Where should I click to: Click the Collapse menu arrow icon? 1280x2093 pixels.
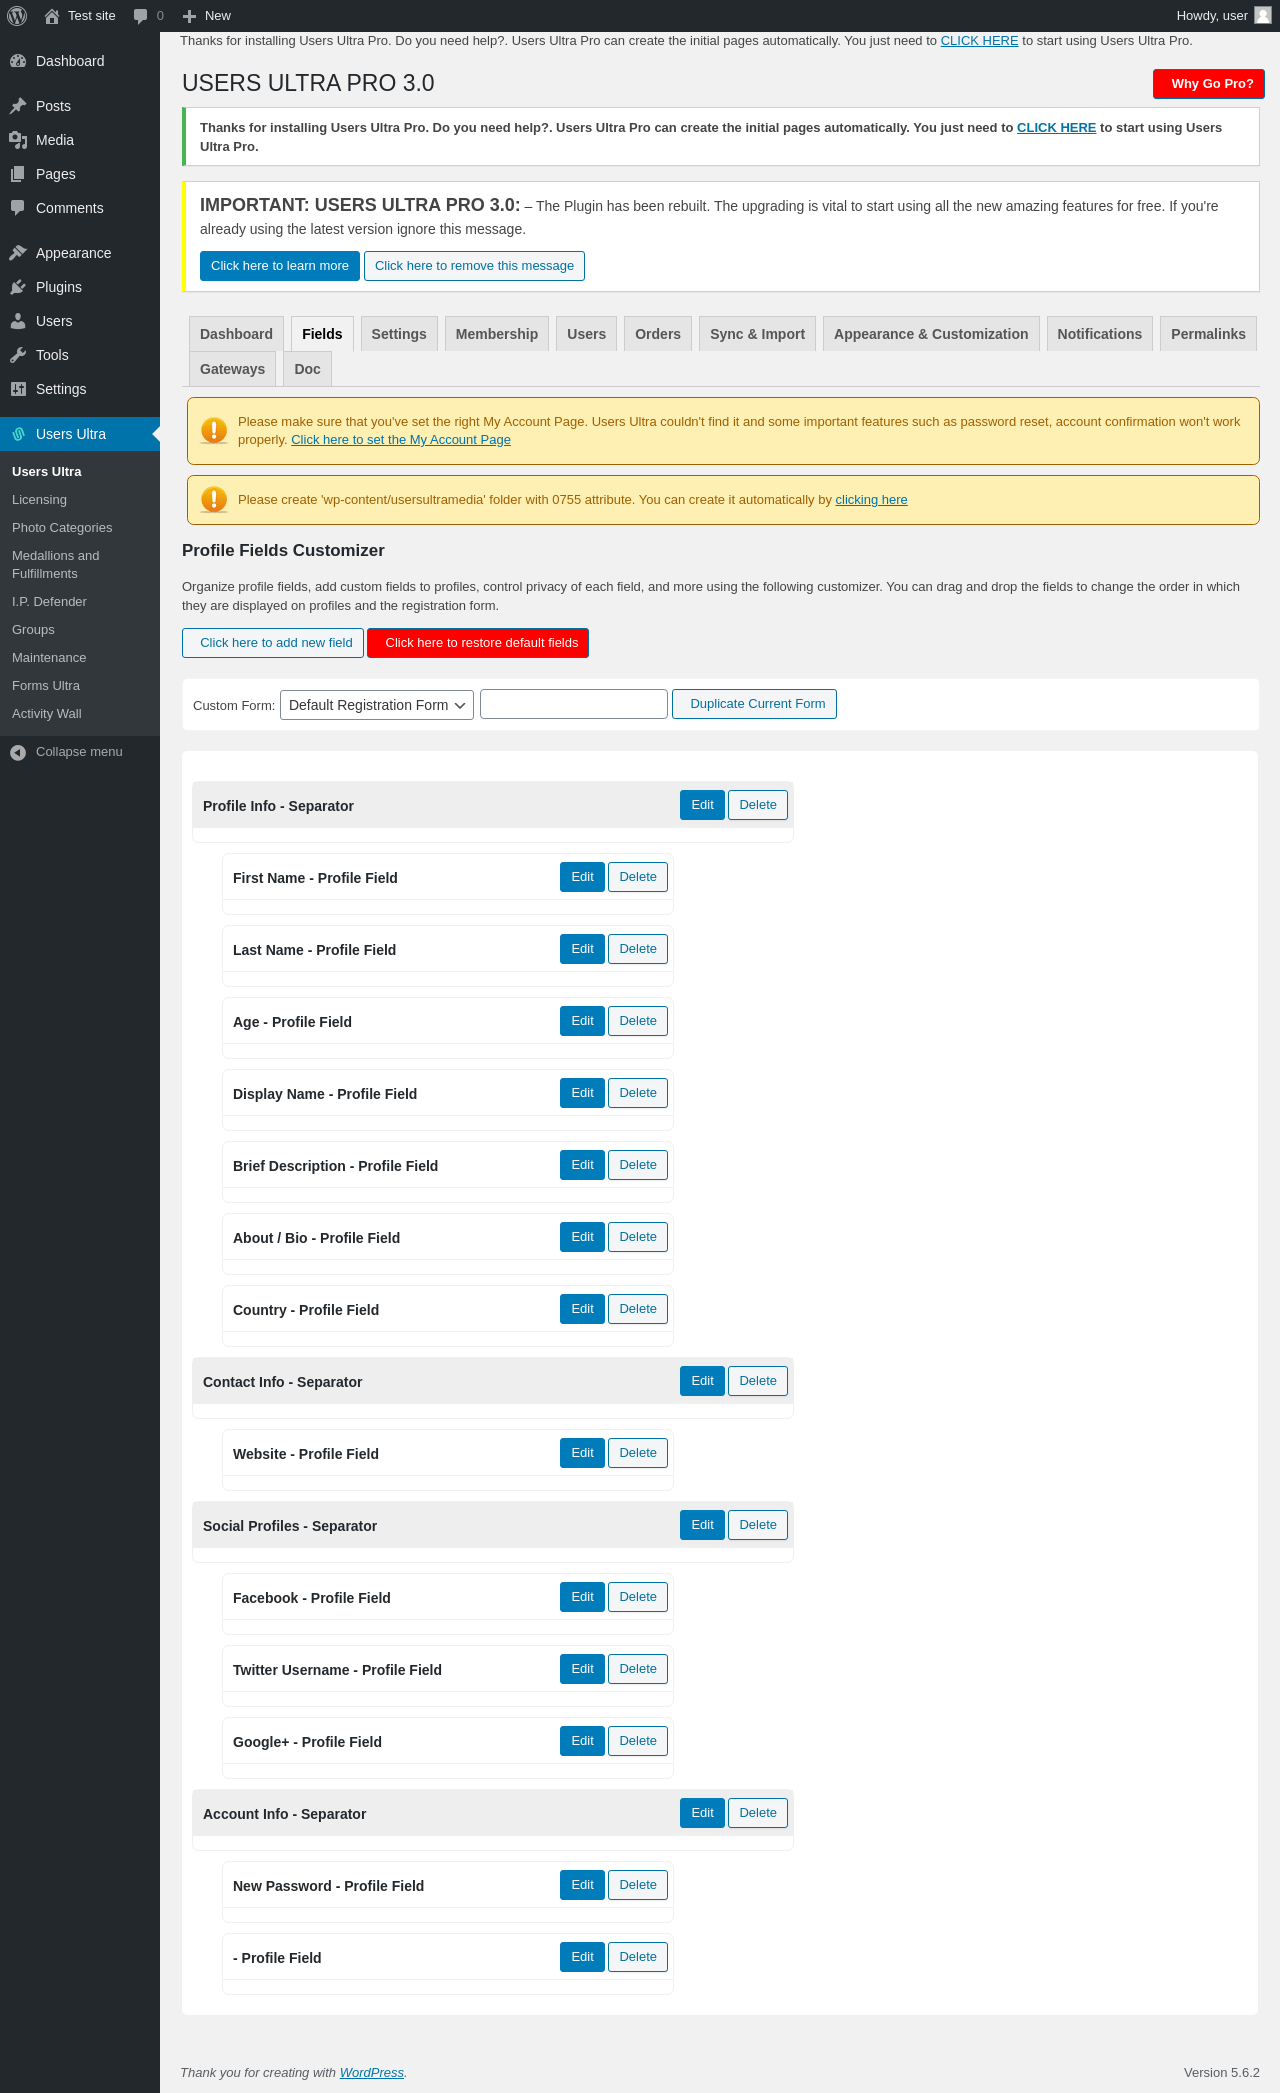(x=18, y=752)
